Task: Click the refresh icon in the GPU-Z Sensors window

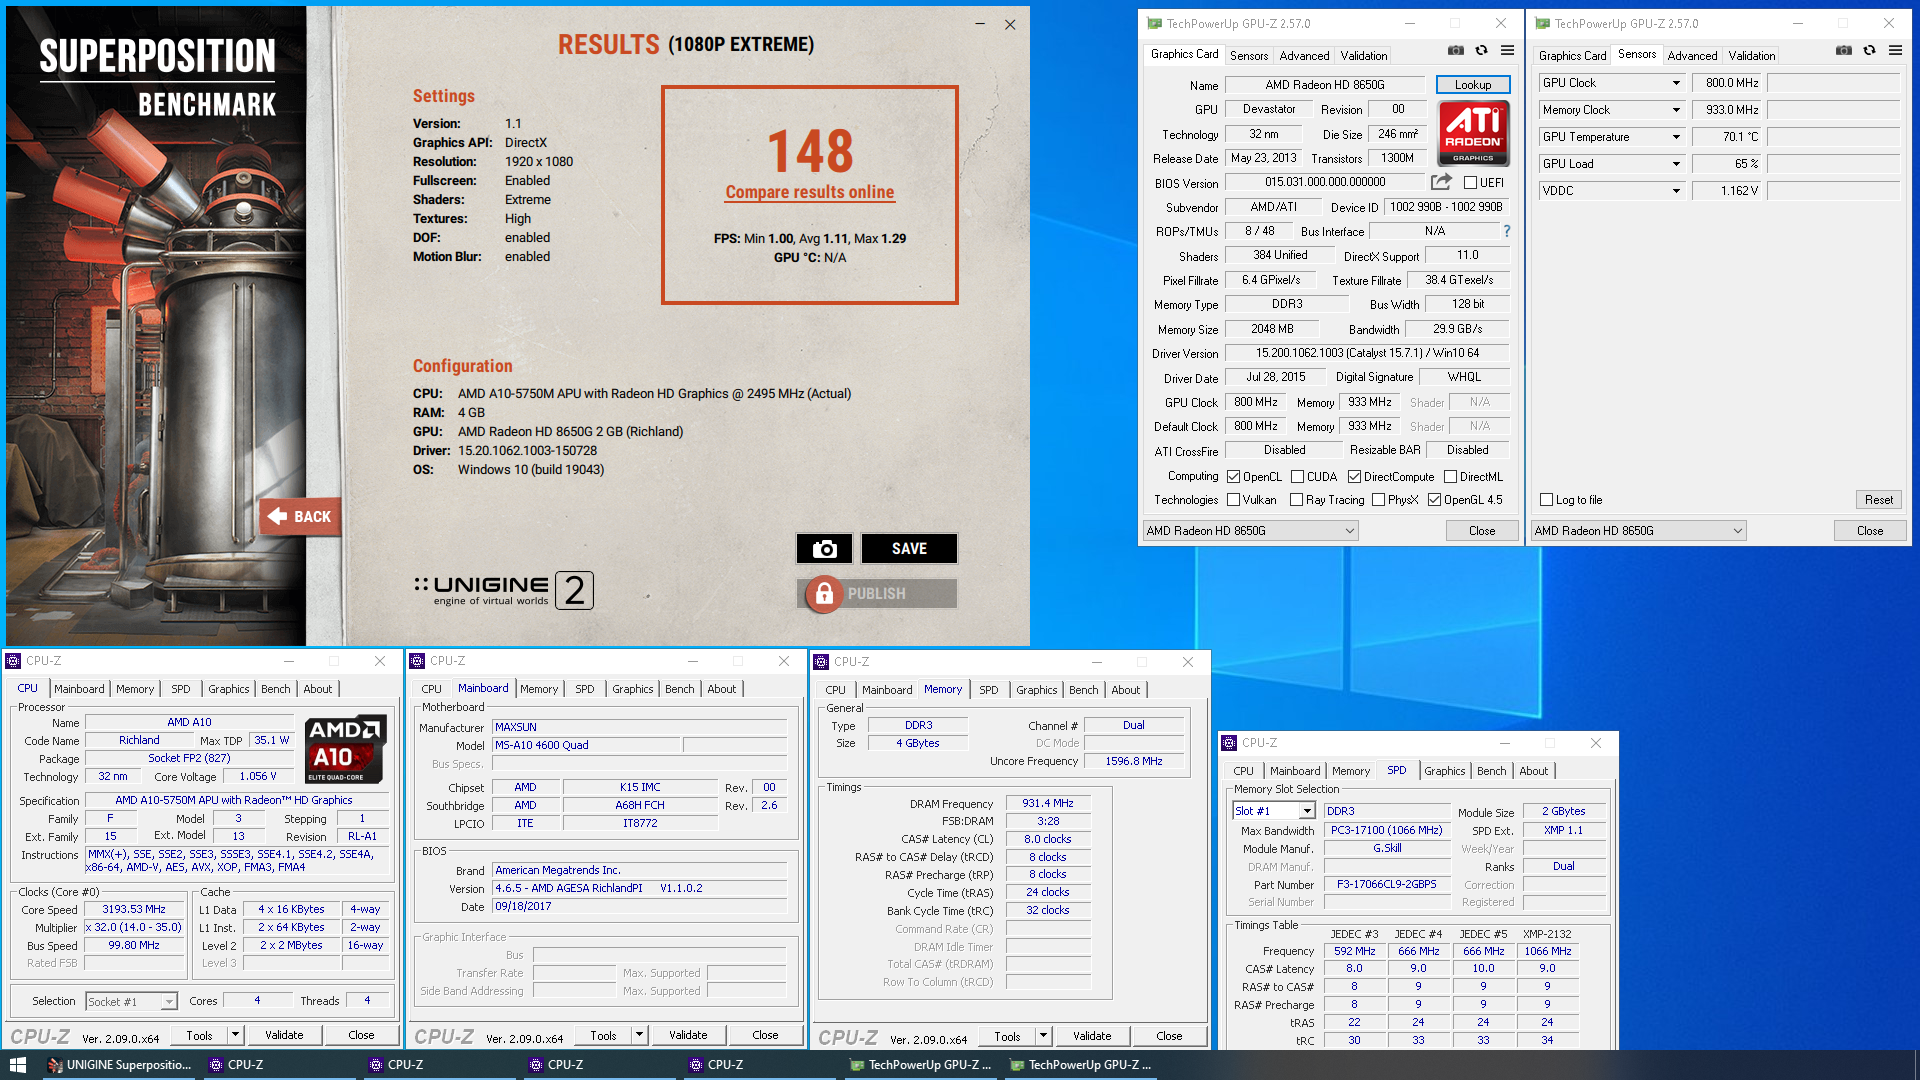Action: 1870,51
